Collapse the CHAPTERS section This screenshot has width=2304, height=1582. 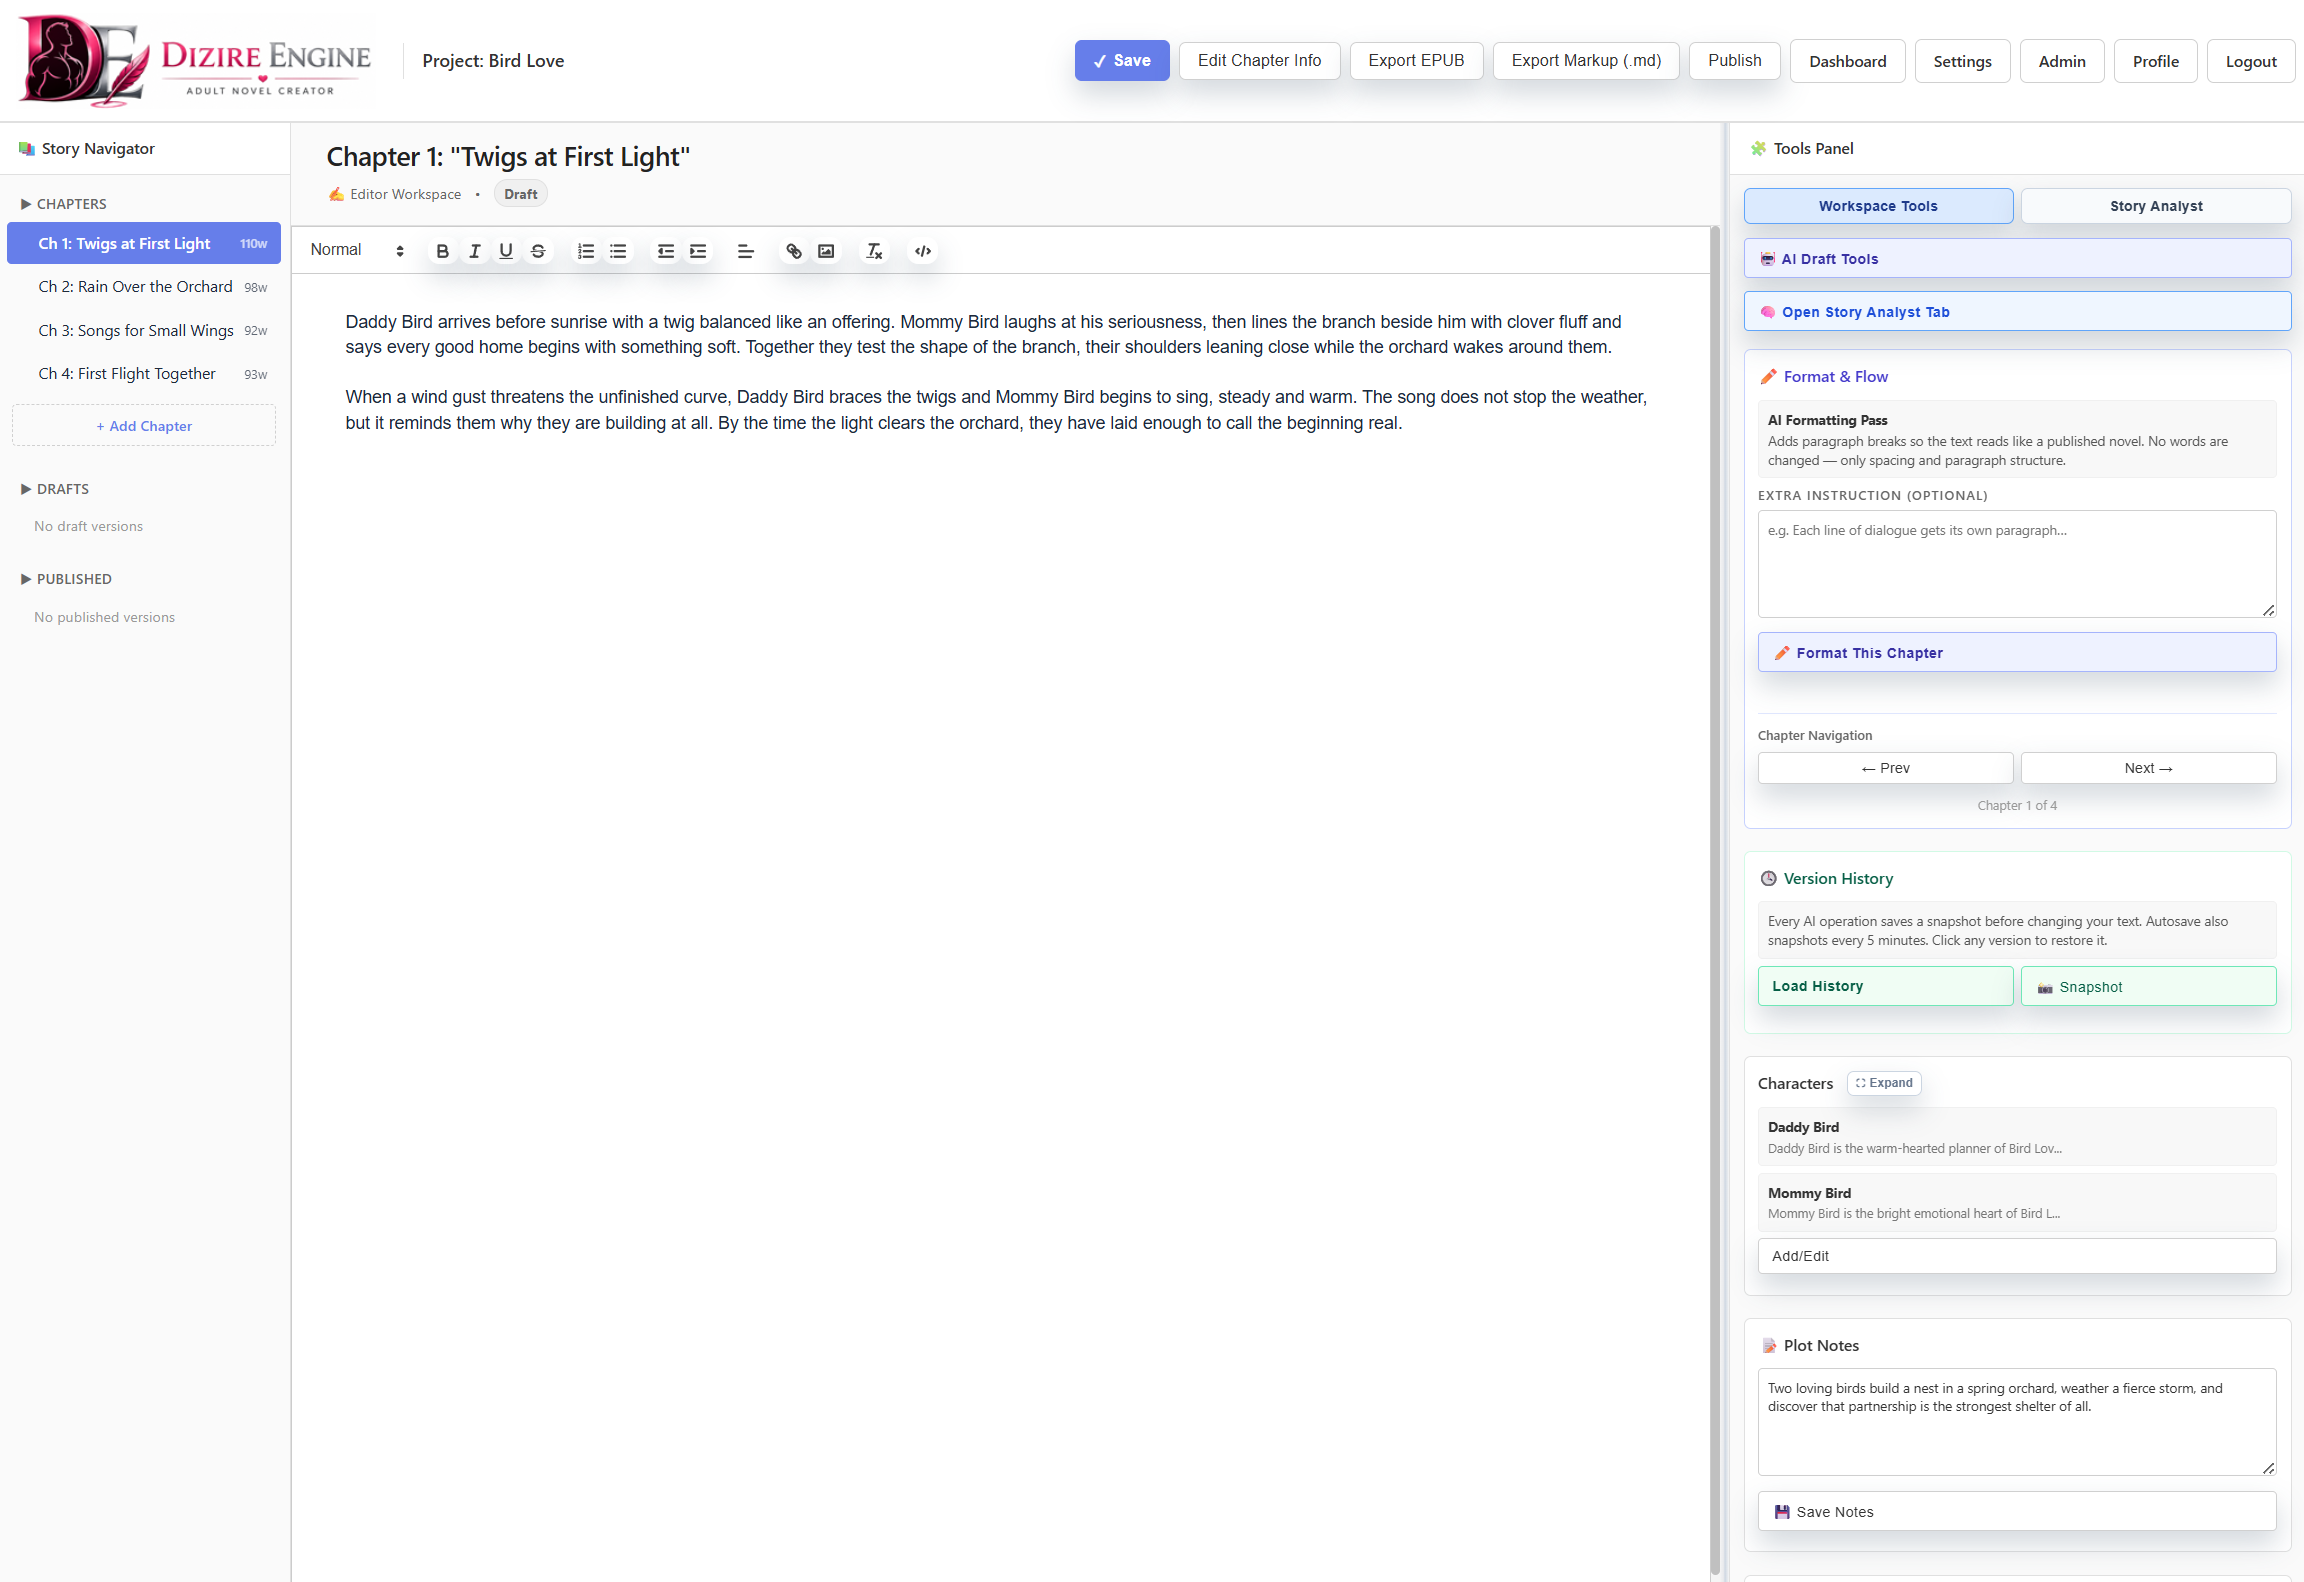pyautogui.click(x=63, y=204)
